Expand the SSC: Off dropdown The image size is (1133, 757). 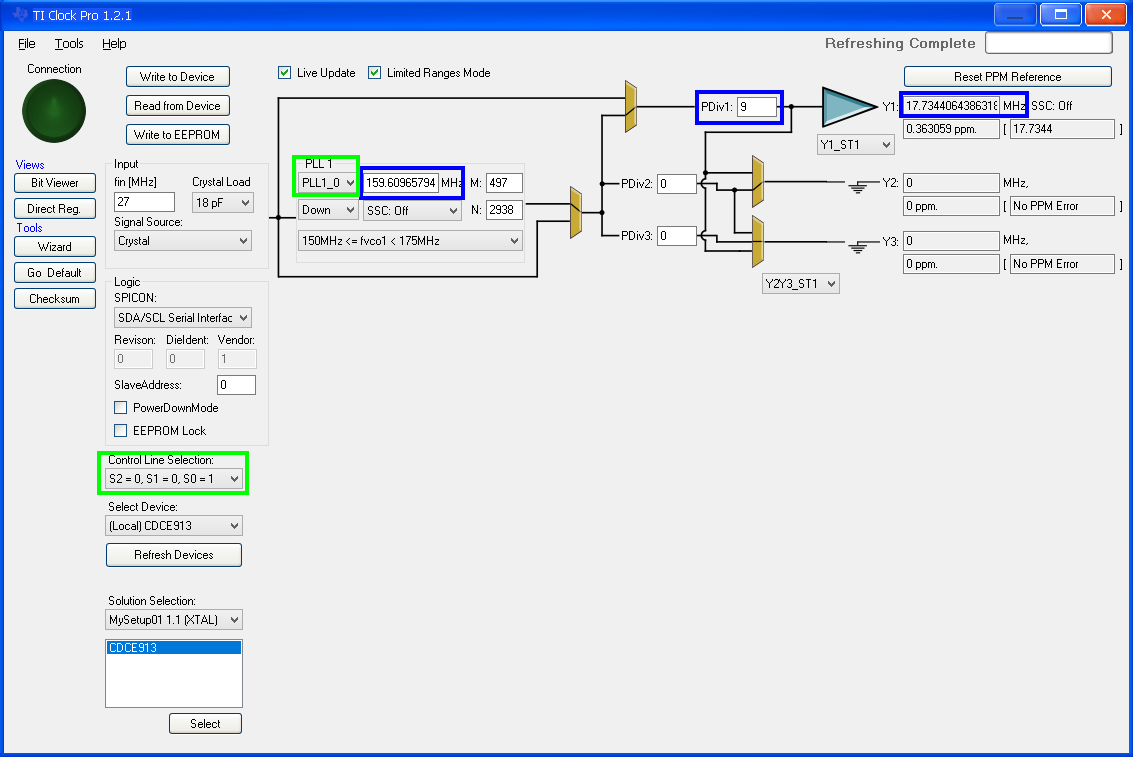(x=412, y=210)
